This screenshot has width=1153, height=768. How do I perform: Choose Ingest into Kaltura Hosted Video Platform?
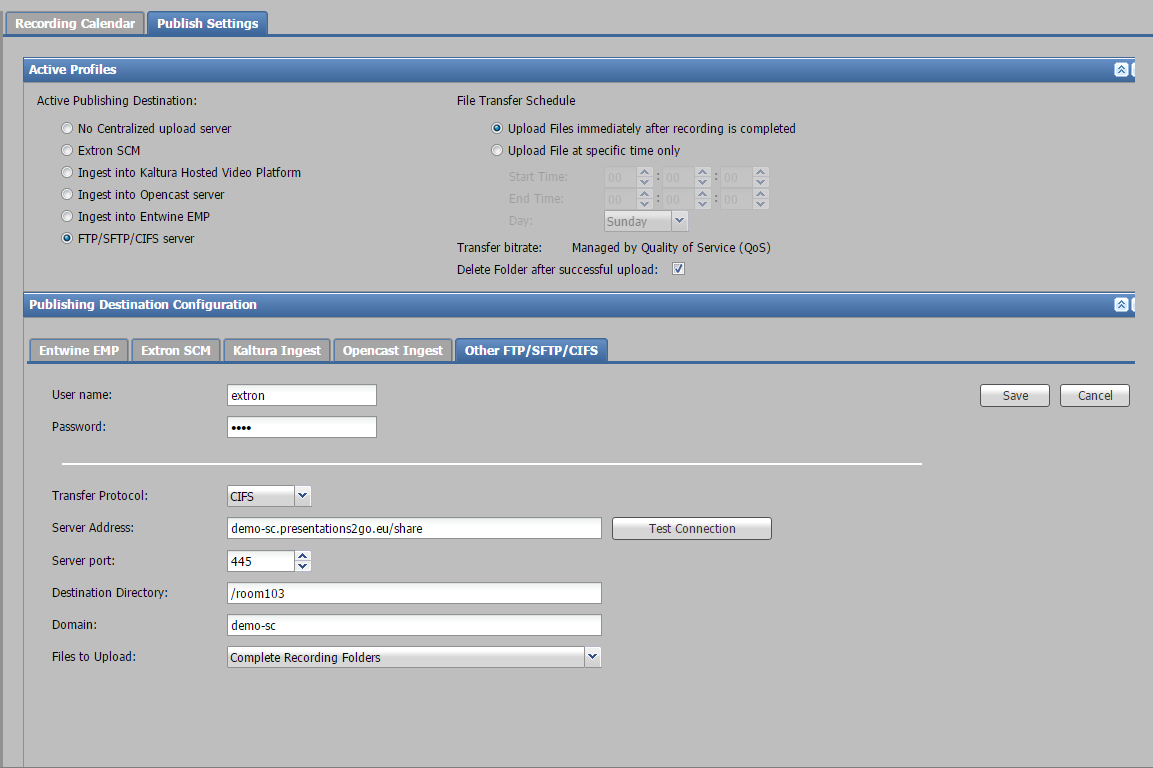[67, 173]
